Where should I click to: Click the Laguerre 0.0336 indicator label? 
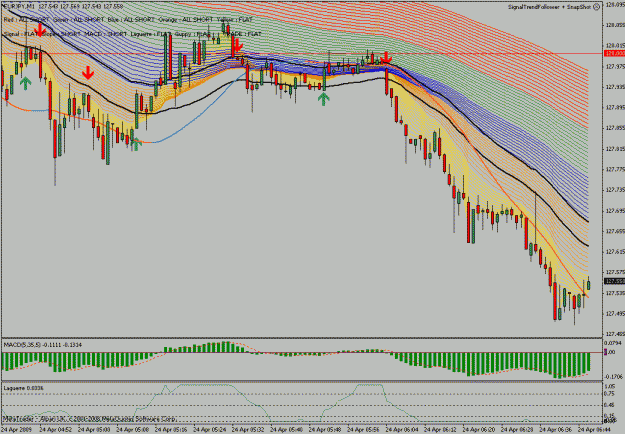coord(24,388)
